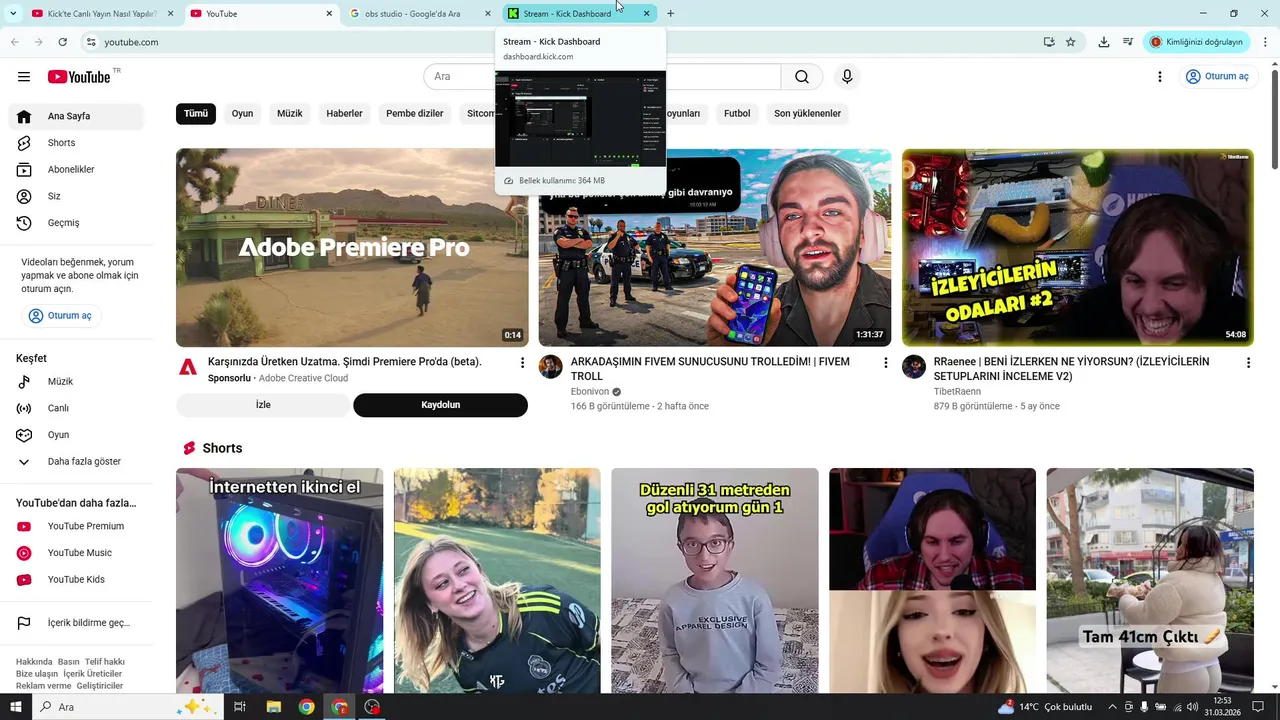1280x720 pixels.
Task: Click the sidebar Oturum aç button
Action: pyautogui.click(x=61, y=316)
